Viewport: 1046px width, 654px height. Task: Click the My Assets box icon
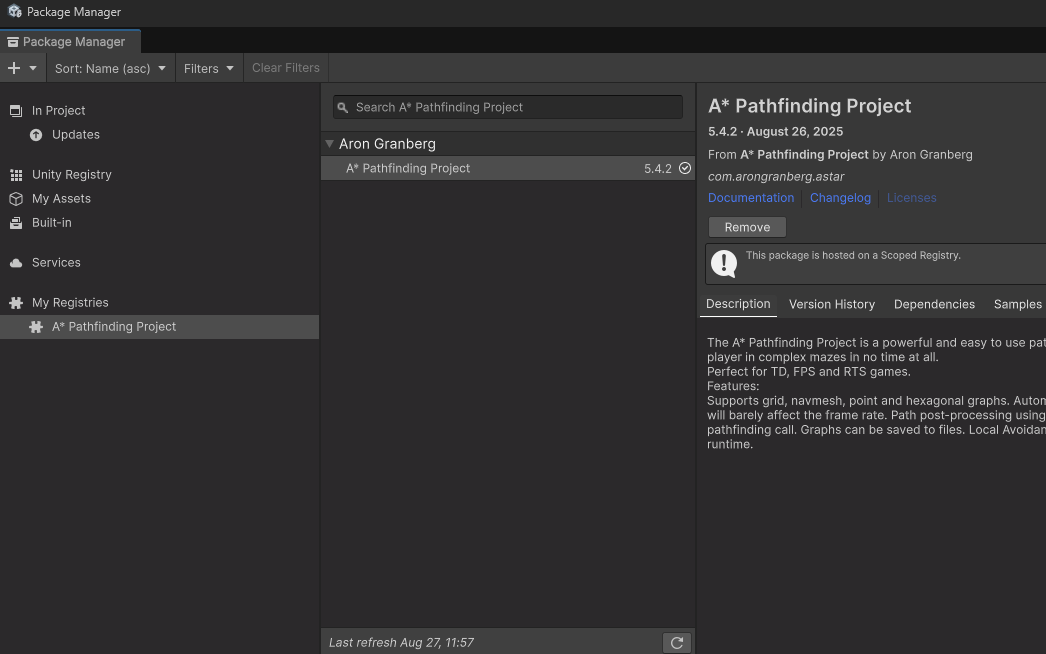[16, 198]
